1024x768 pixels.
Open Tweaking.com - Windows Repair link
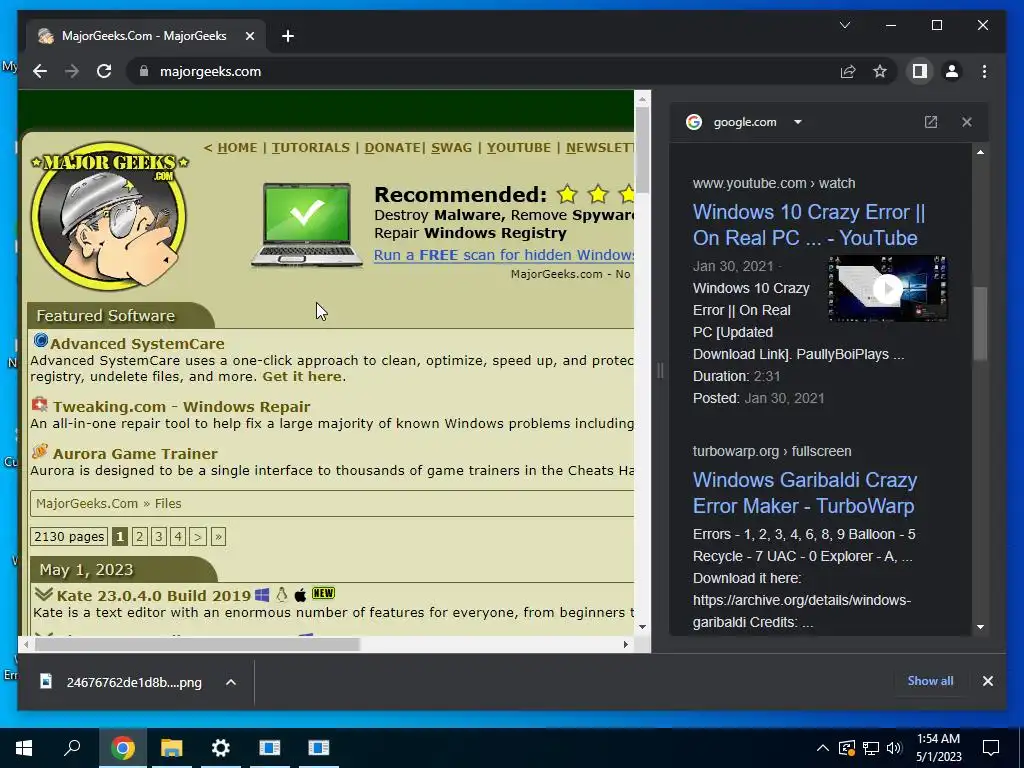(x=182, y=406)
